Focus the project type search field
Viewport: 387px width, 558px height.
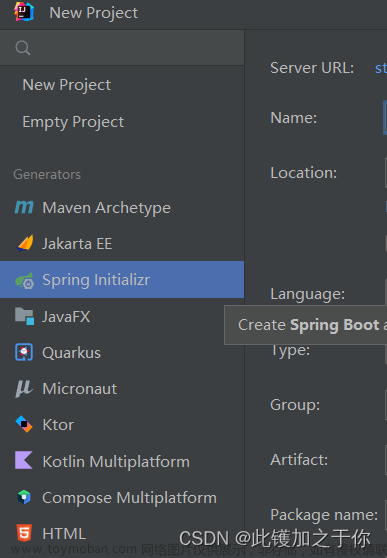click(x=122, y=48)
